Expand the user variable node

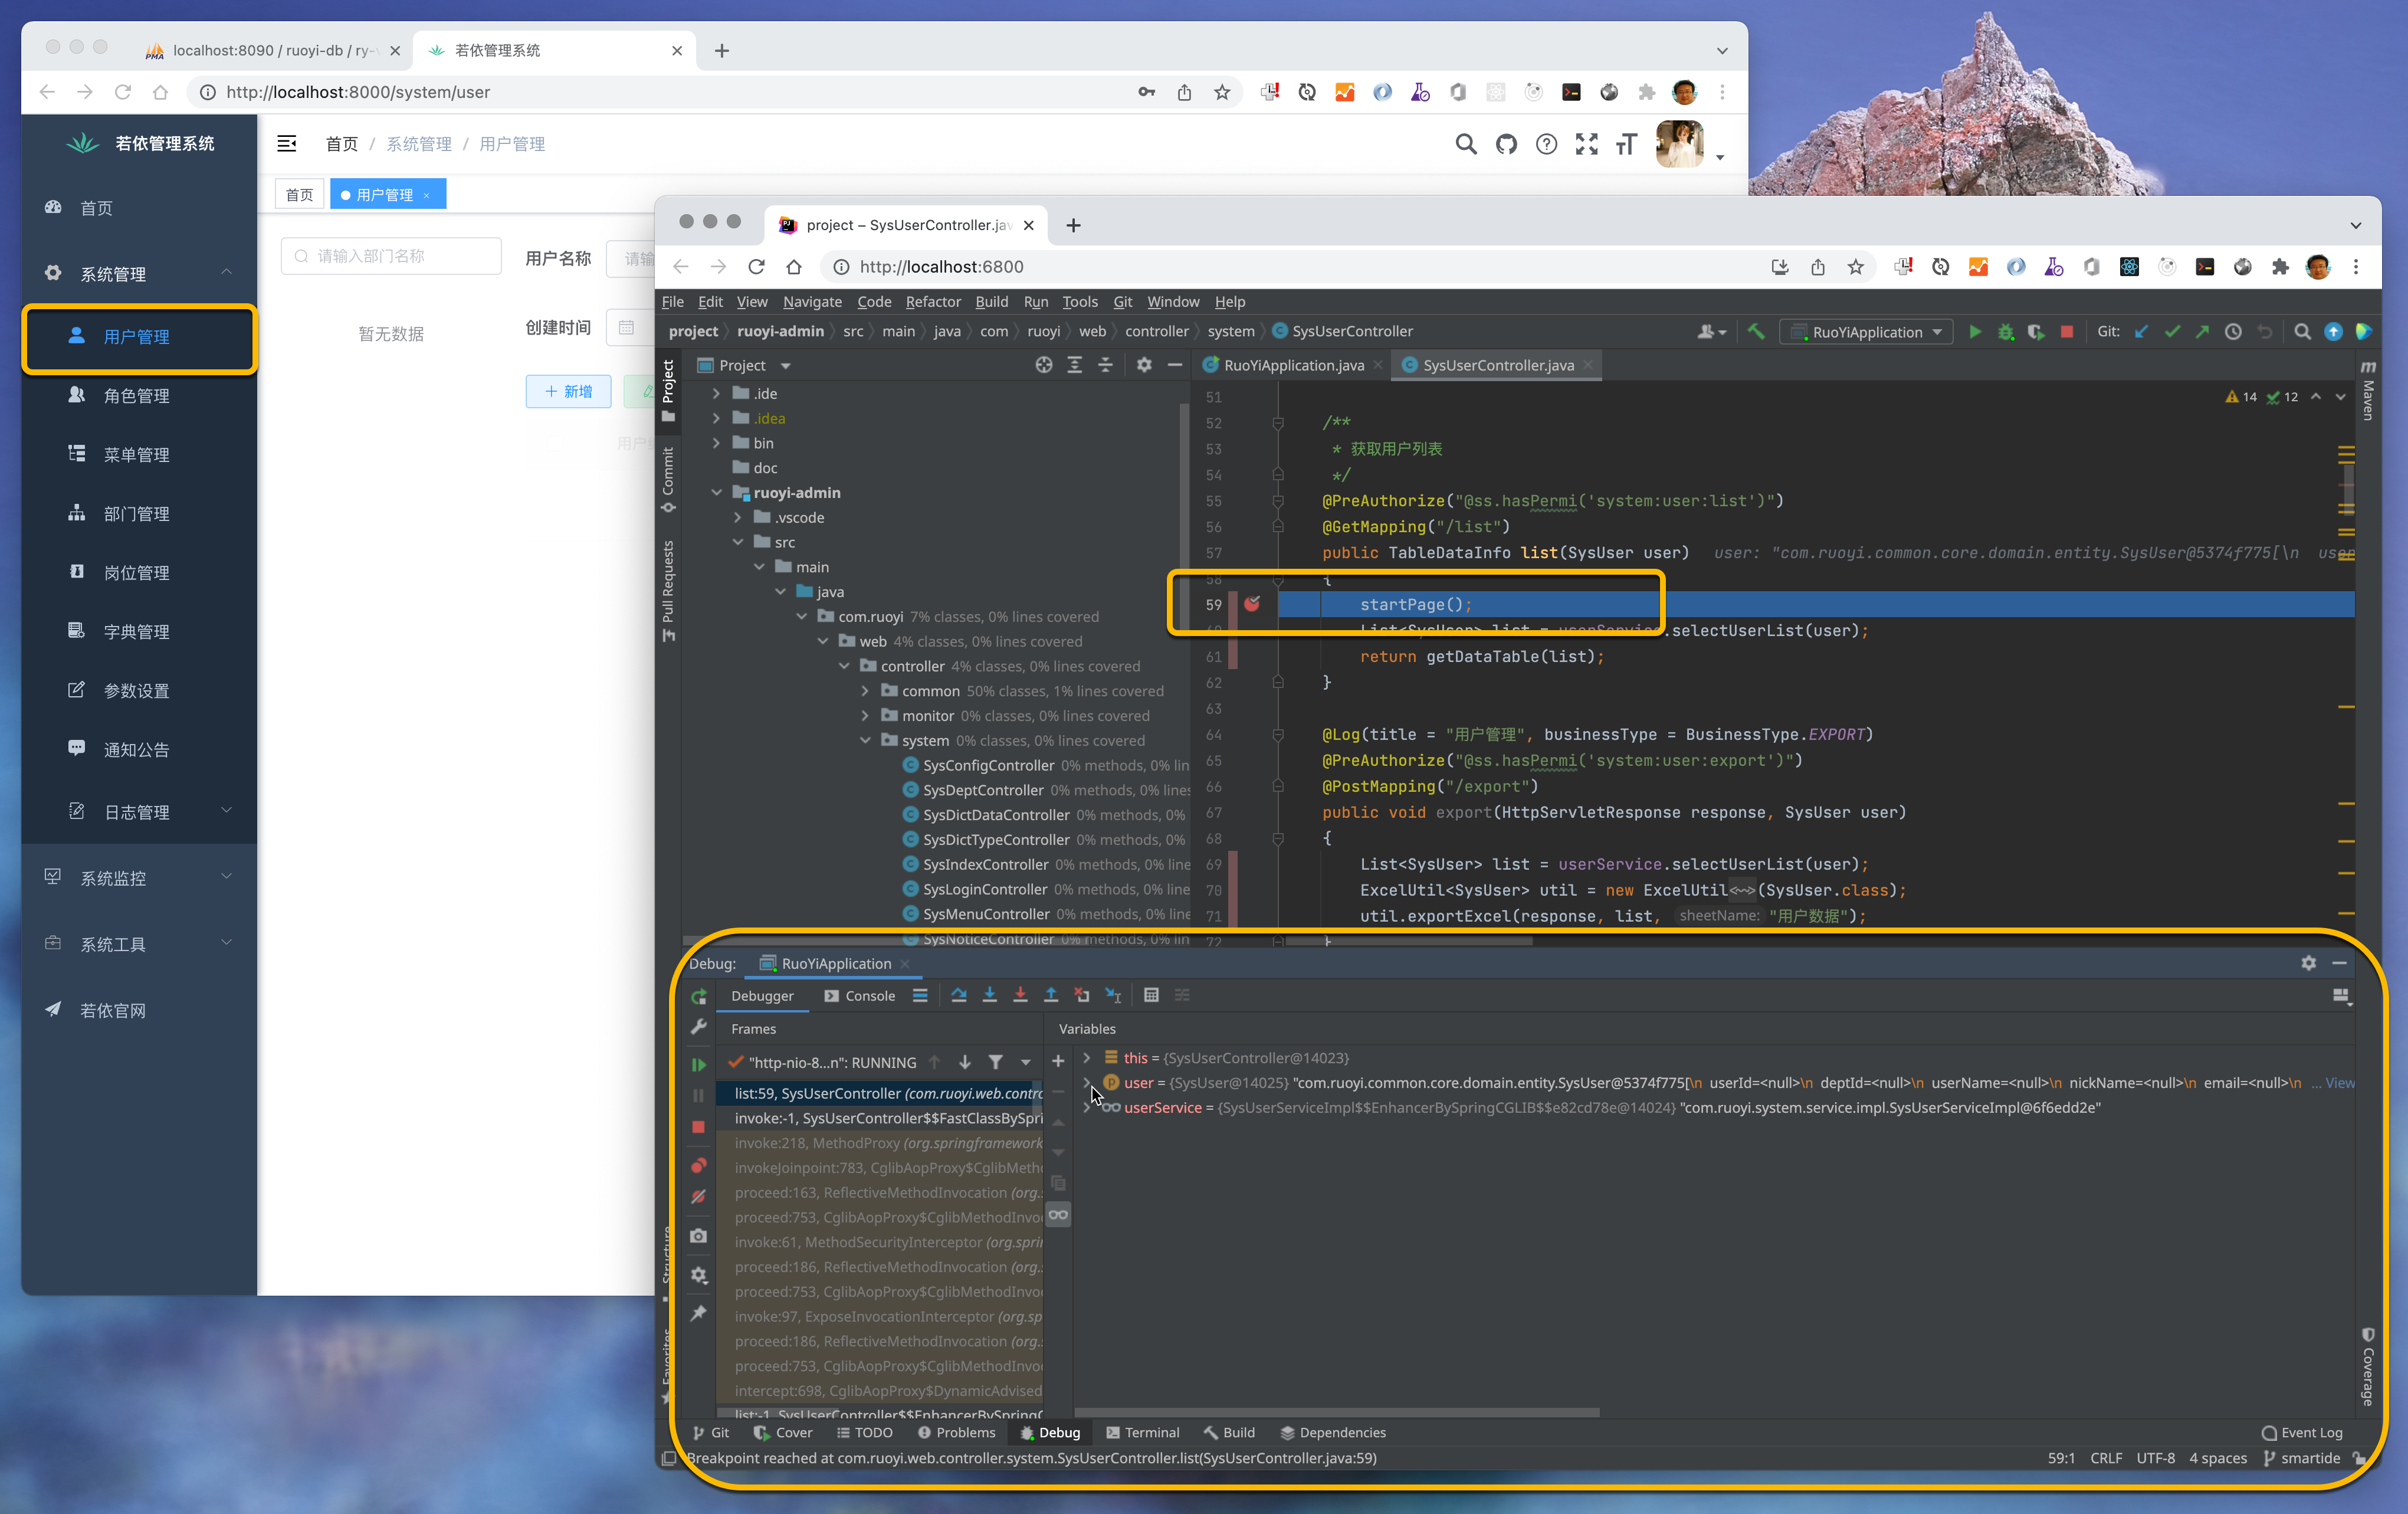pos(1087,1082)
